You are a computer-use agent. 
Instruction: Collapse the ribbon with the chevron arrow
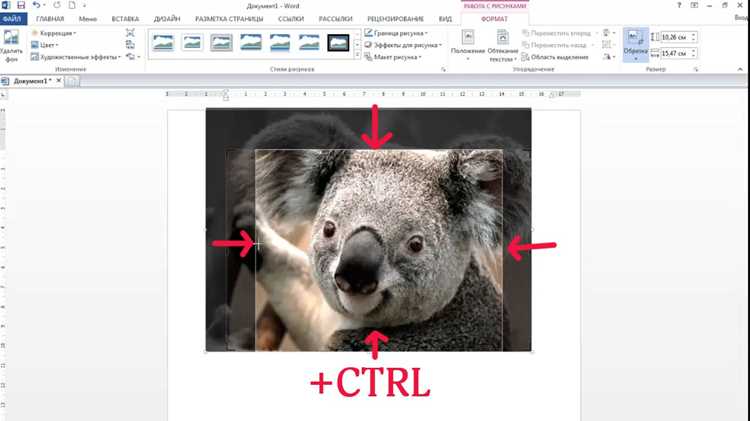coord(740,69)
